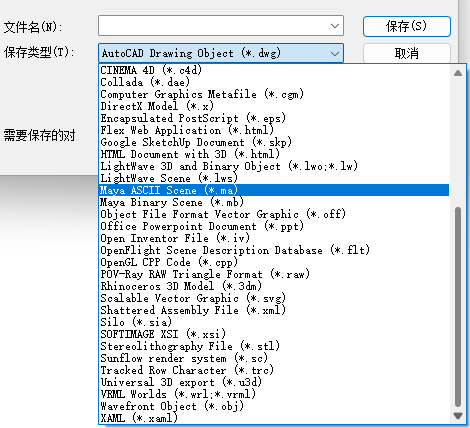Choose Universal 3D export (*.u3d)
The height and width of the screenshot is (428, 470).
[274, 382]
